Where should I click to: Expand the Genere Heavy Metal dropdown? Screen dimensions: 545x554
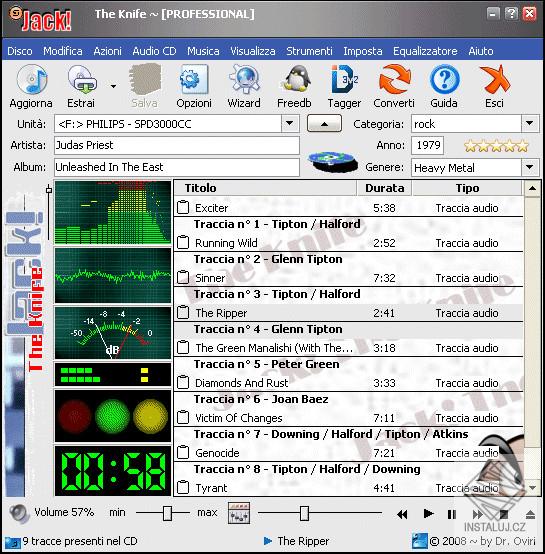tap(529, 167)
